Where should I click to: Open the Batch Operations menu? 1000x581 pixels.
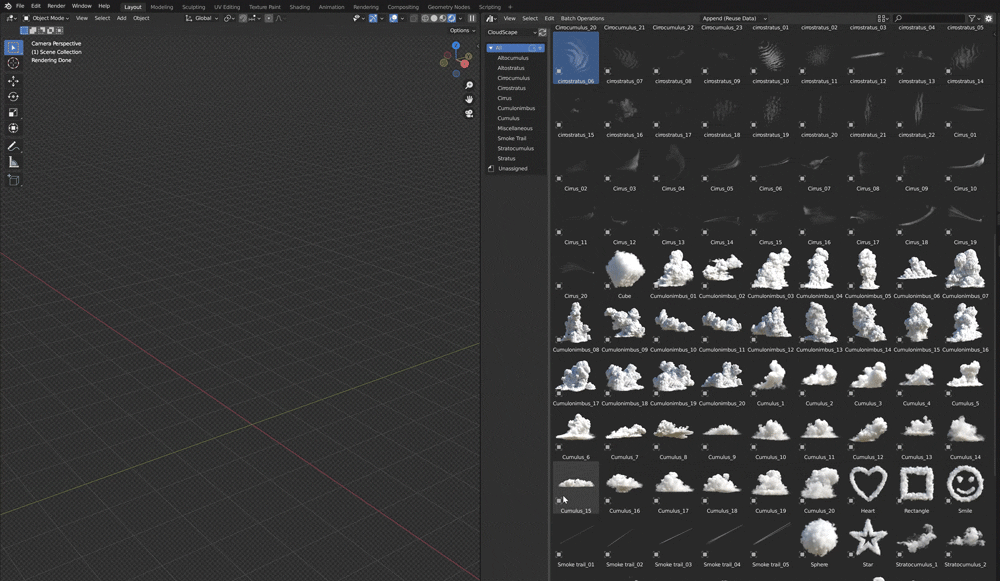(582, 18)
